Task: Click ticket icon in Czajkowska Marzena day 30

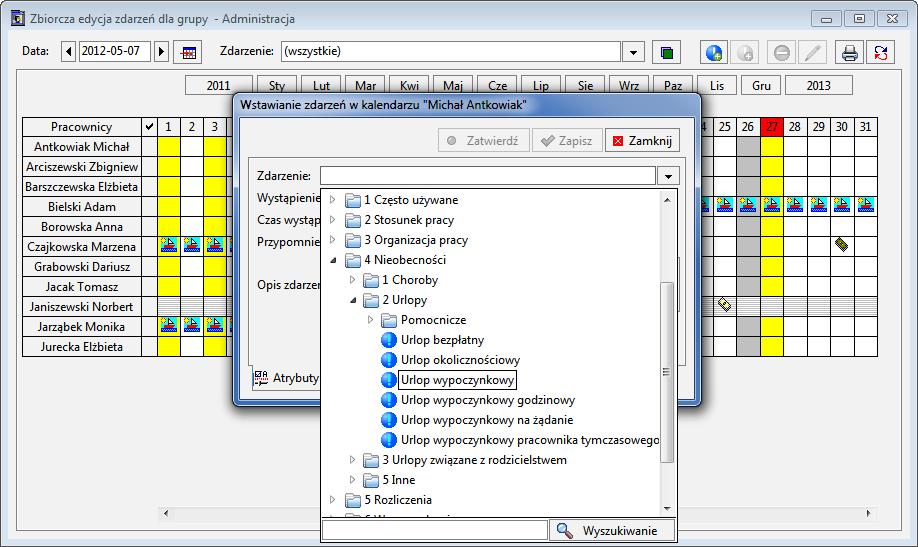Action: click(841, 244)
